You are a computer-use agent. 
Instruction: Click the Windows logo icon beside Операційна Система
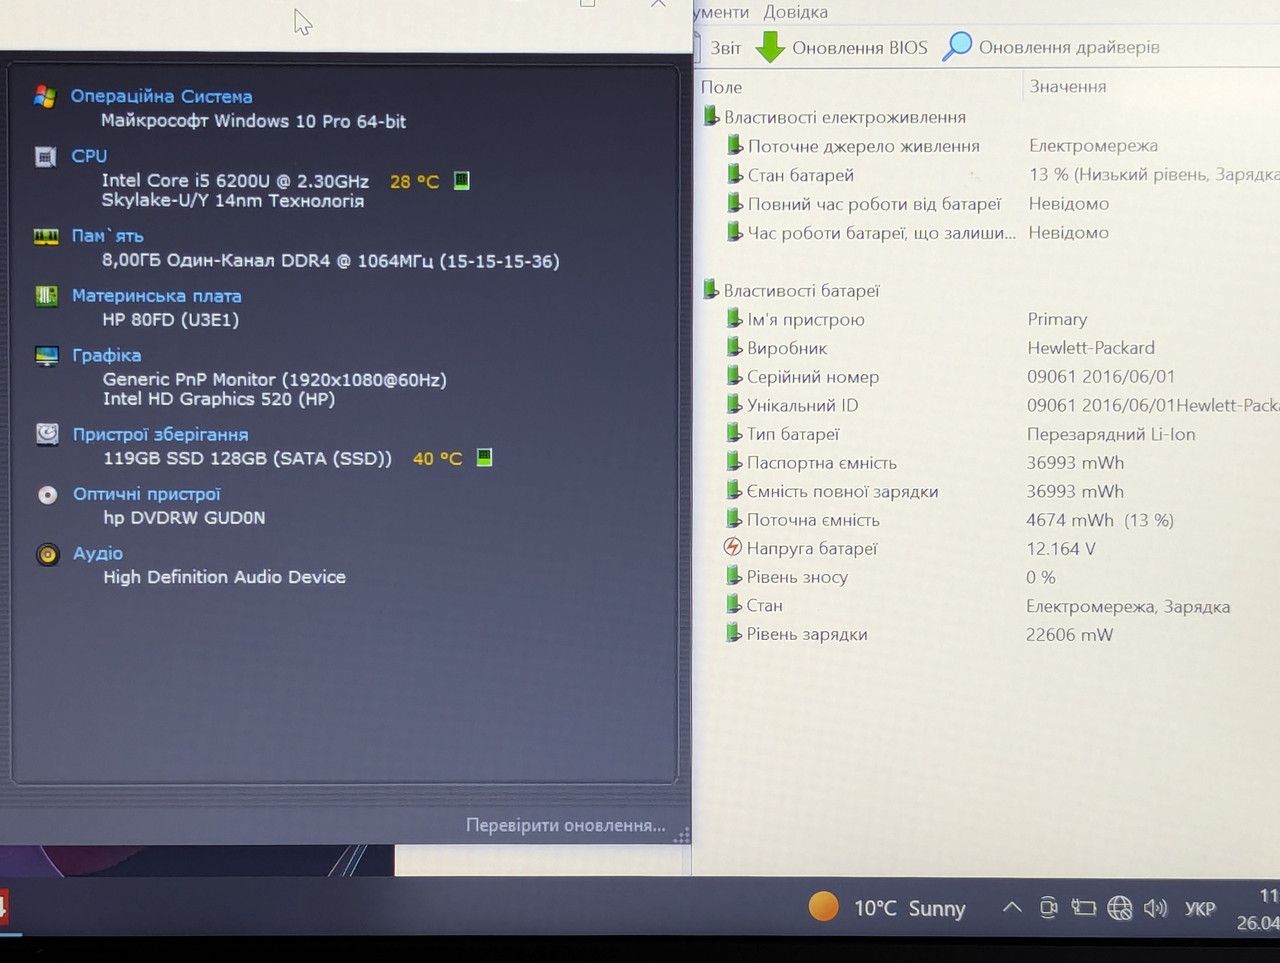click(x=45, y=96)
